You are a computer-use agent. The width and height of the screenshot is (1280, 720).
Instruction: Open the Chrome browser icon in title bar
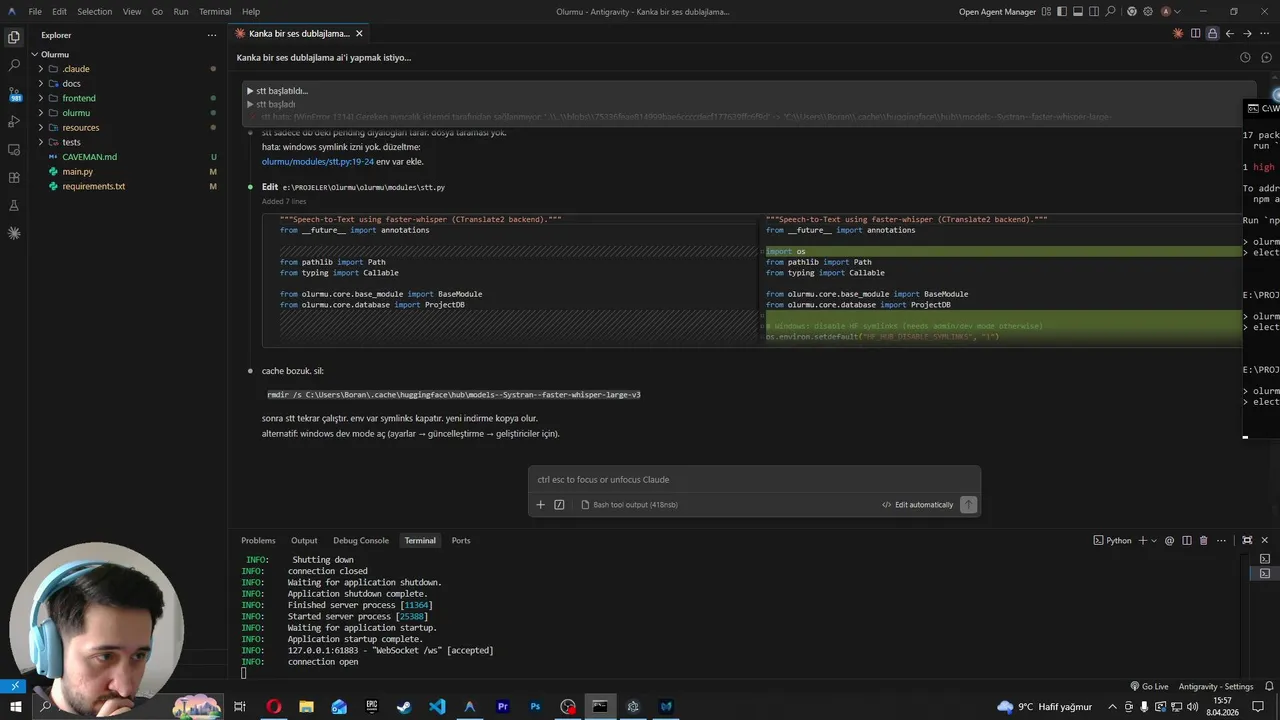pos(1131,12)
